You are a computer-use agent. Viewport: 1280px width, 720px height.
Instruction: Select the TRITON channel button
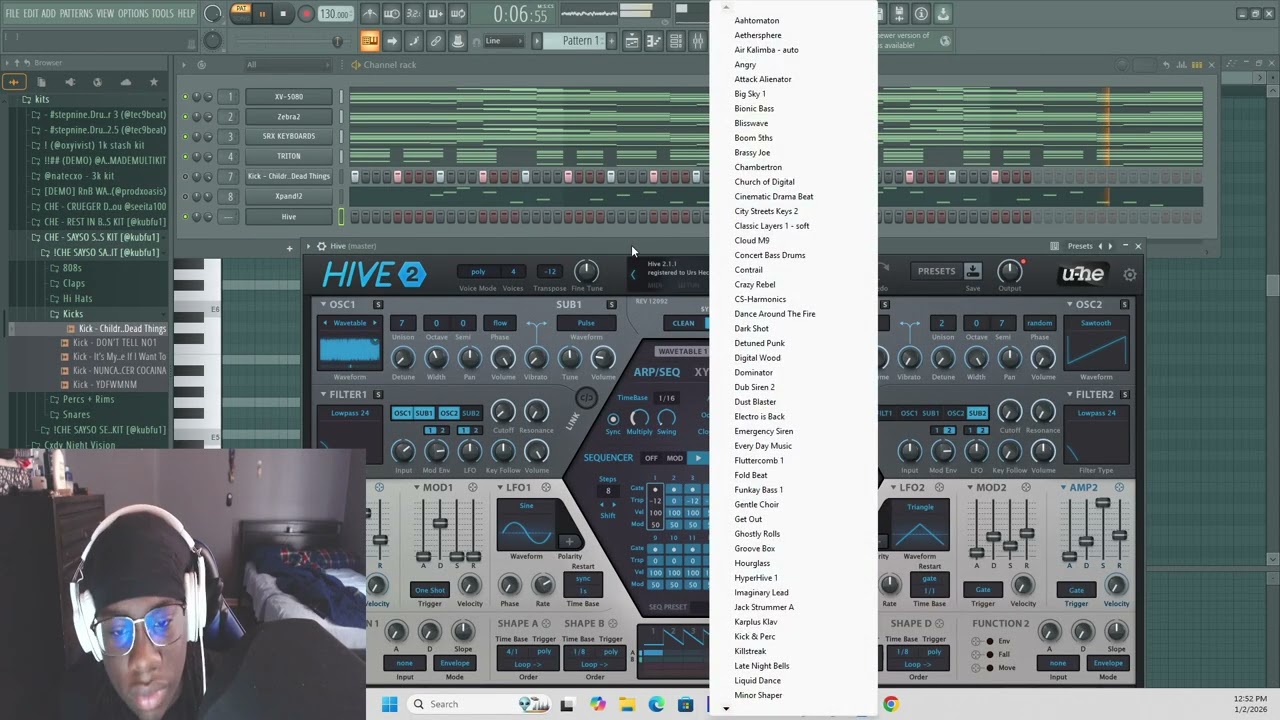click(288, 156)
